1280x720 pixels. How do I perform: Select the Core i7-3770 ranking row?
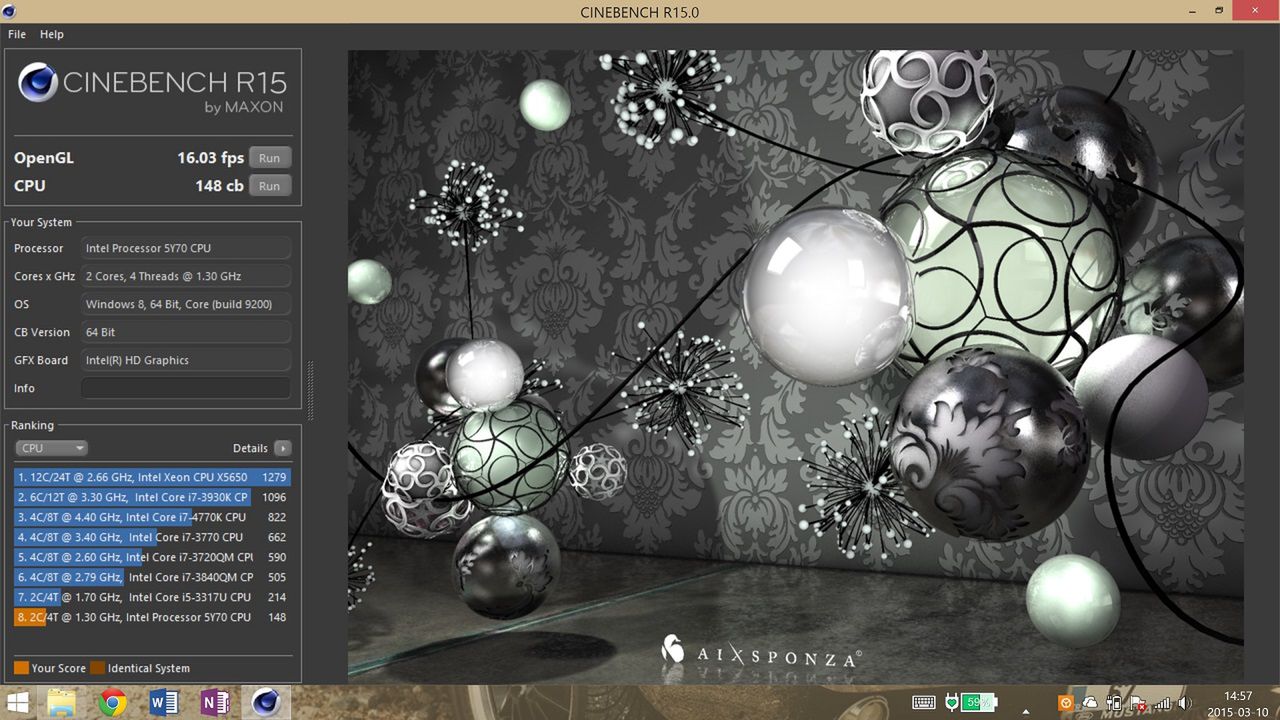(x=152, y=537)
